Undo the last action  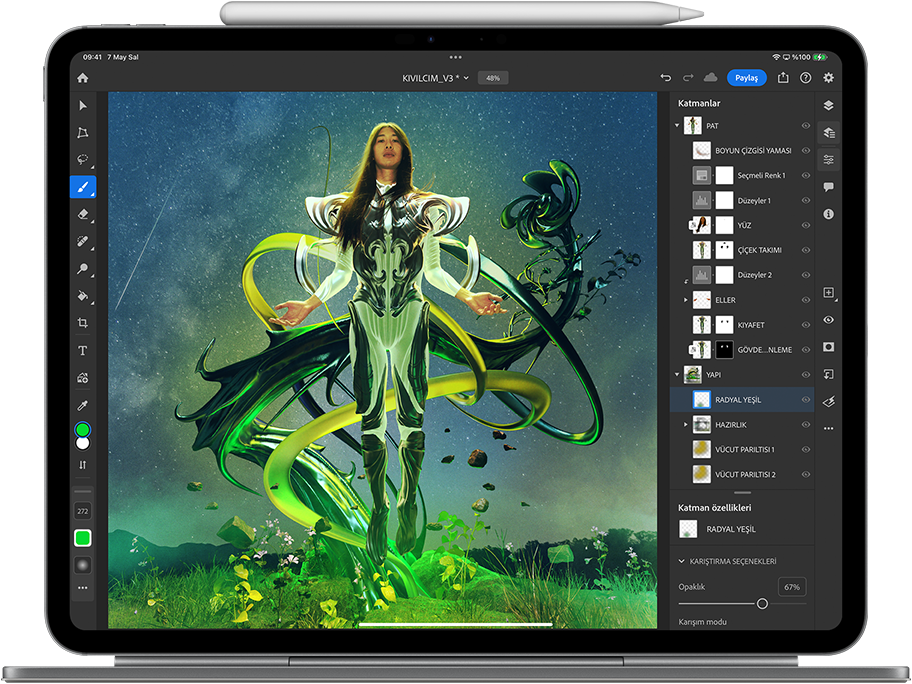pos(666,78)
